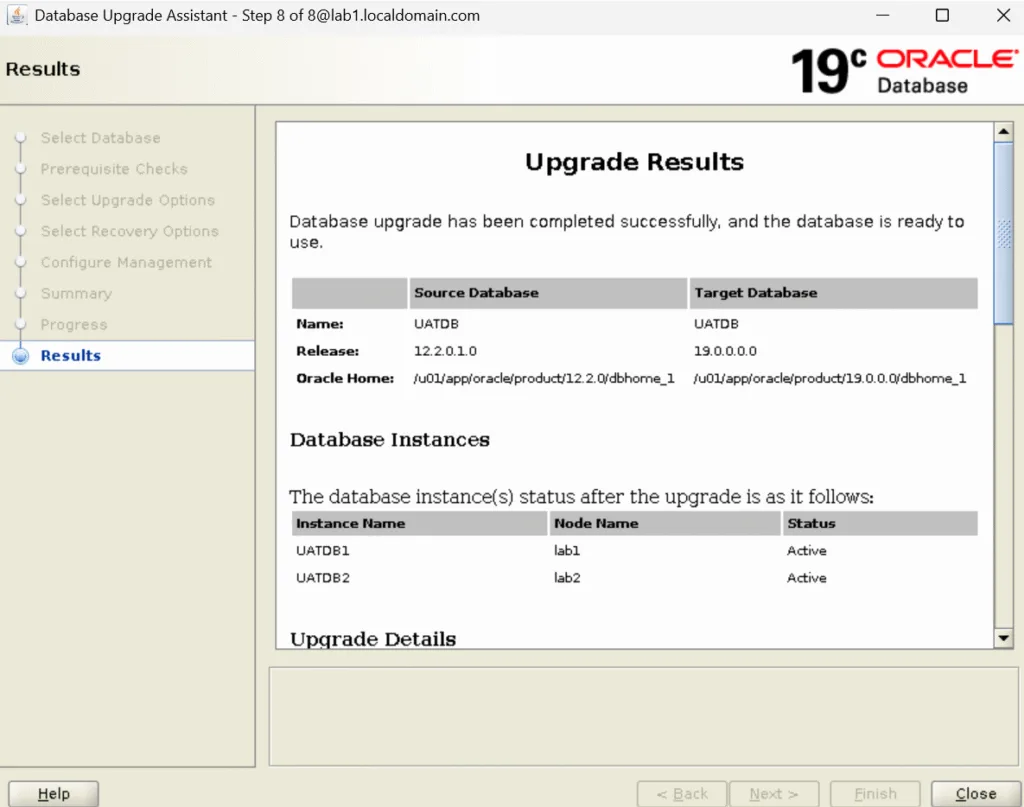Click the Finish button
Image resolution: width=1024 pixels, height=807 pixels.
coord(874,792)
